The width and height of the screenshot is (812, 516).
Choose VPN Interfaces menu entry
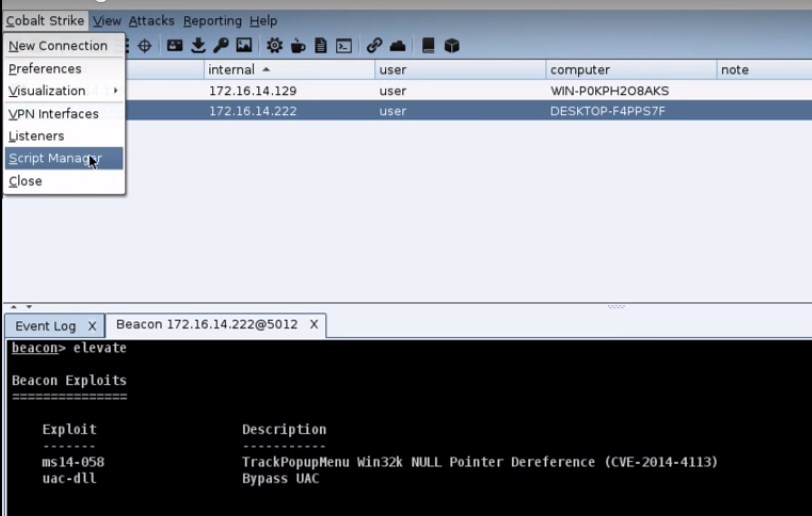pos(64,113)
